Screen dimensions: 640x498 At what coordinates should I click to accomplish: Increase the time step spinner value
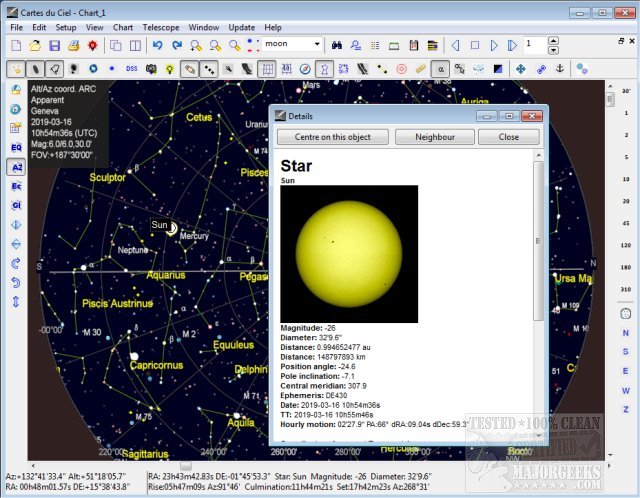(554, 41)
